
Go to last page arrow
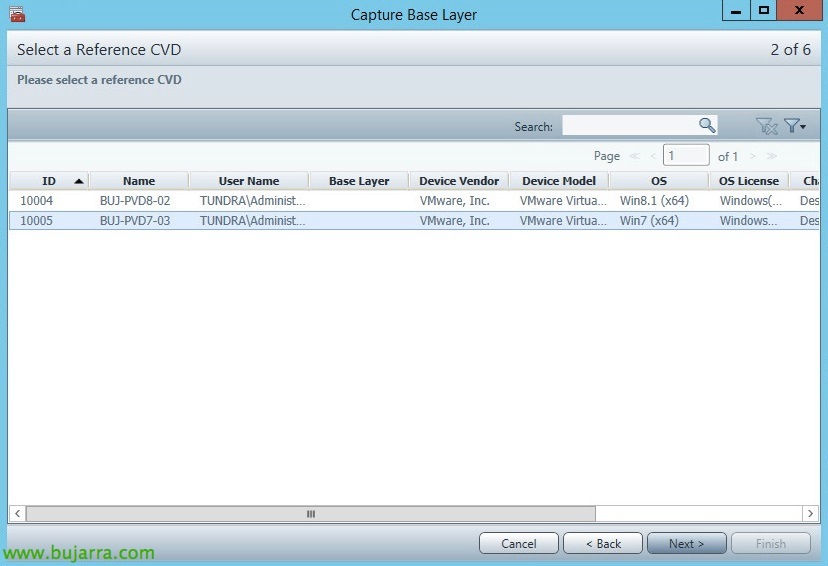[x=771, y=156]
